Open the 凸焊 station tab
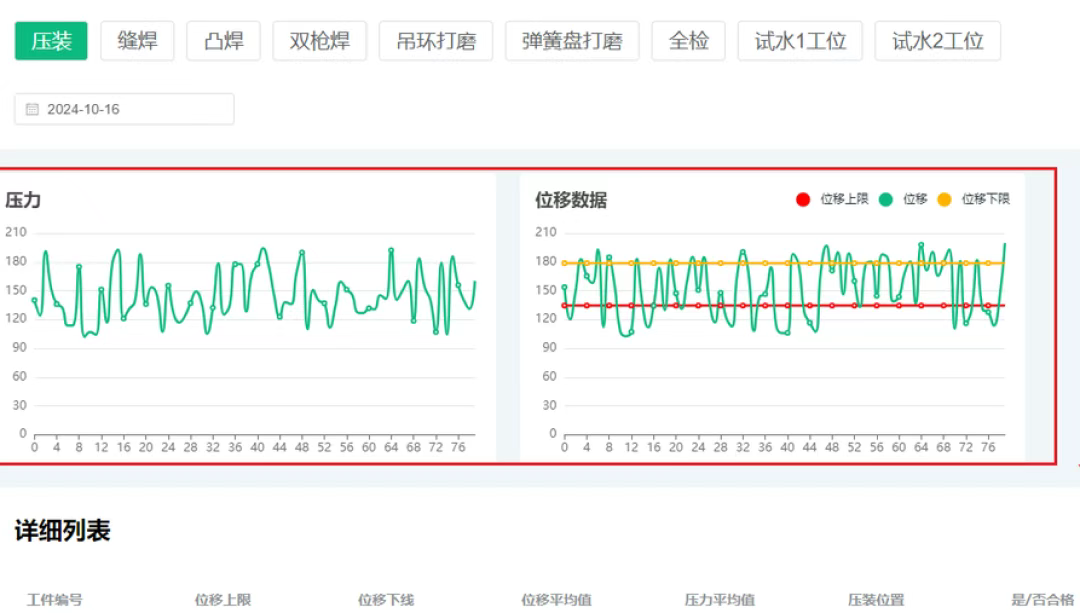The image size is (1080, 613). point(223,41)
